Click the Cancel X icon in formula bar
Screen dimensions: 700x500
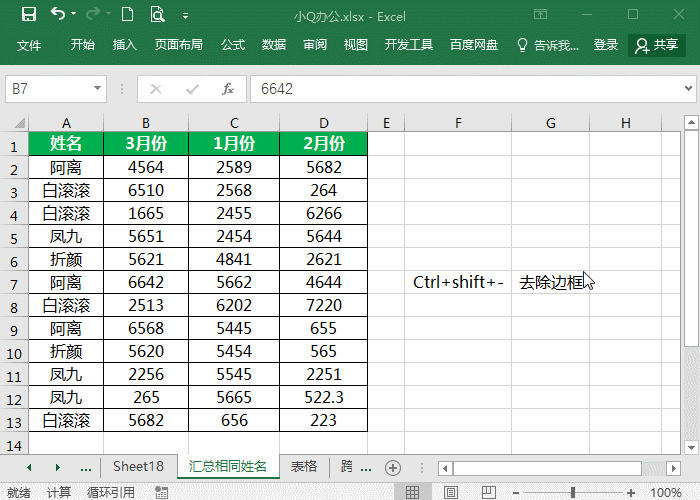click(x=156, y=89)
